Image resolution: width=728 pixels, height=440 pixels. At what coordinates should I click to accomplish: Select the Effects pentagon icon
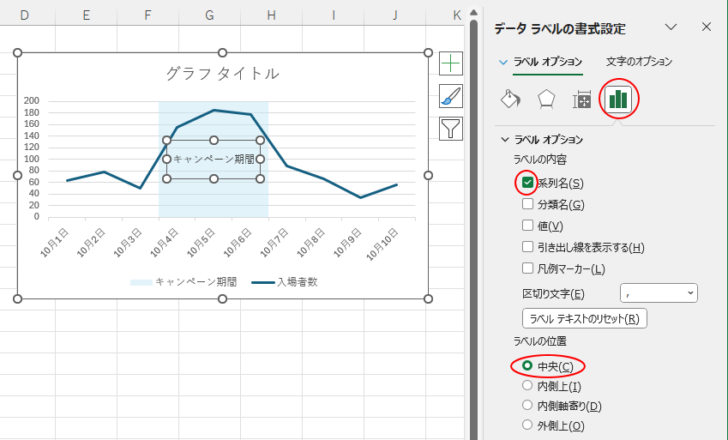tap(546, 99)
